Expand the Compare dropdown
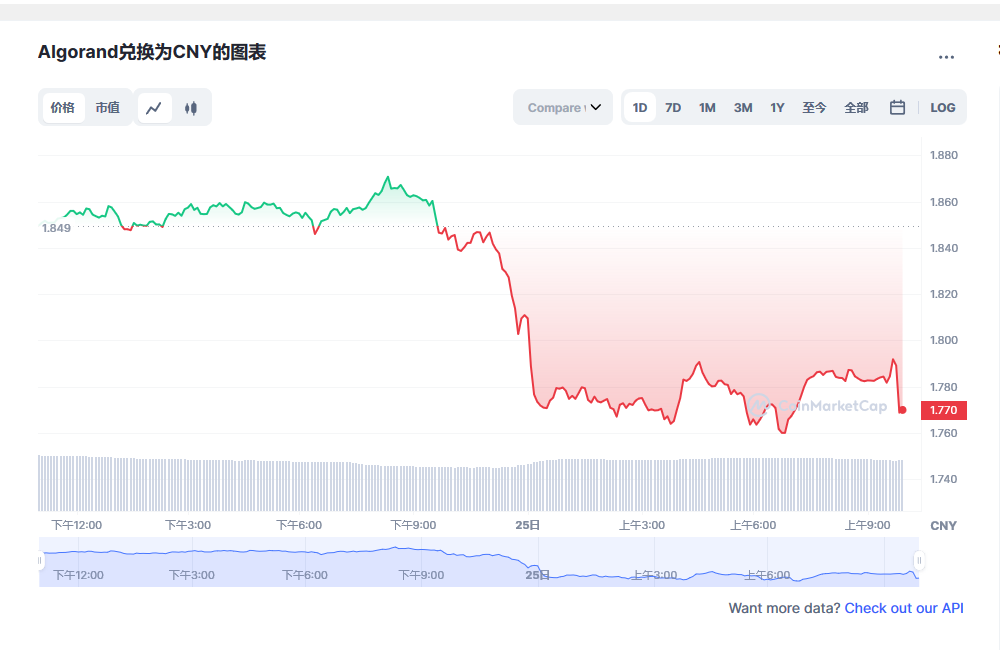The image size is (1000, 650). tap(563, 107)
